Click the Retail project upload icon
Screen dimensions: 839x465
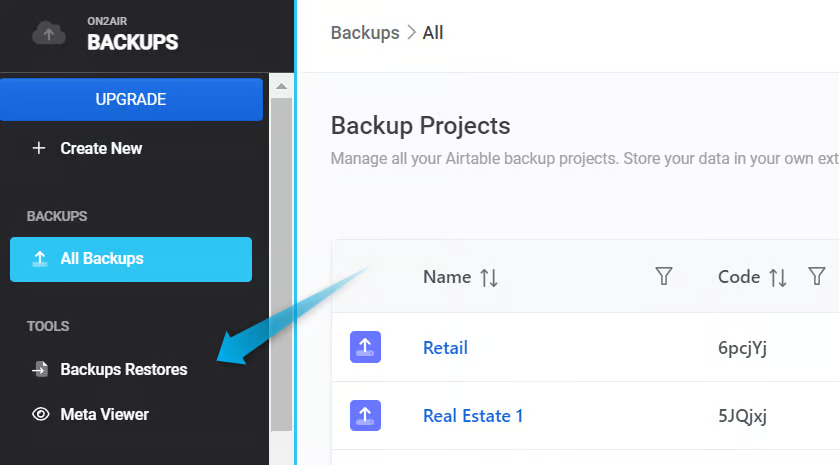pos(365,347)
